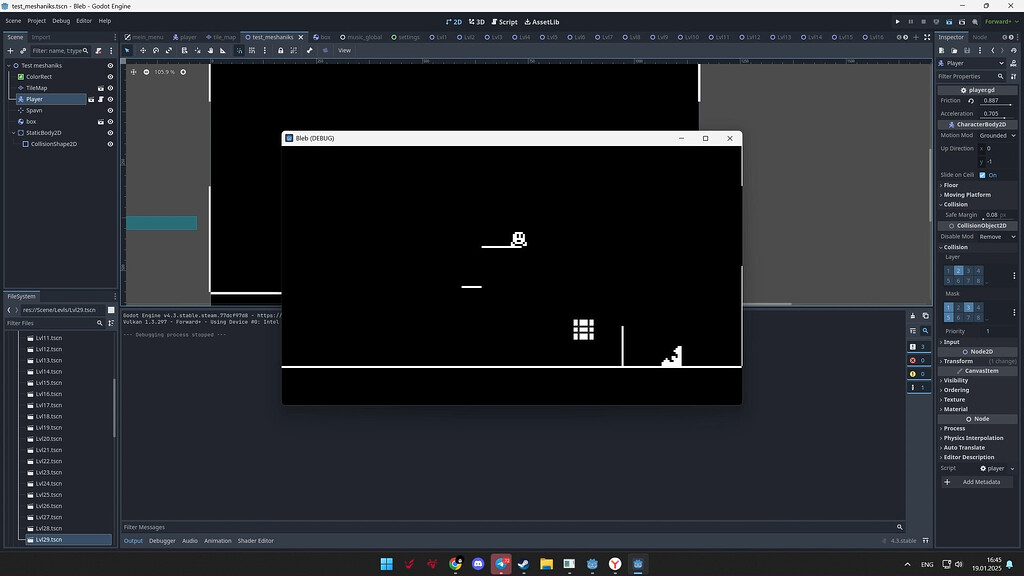
Task: Open the Motion Mode Grounded dropdown
Action: (997, 135)
